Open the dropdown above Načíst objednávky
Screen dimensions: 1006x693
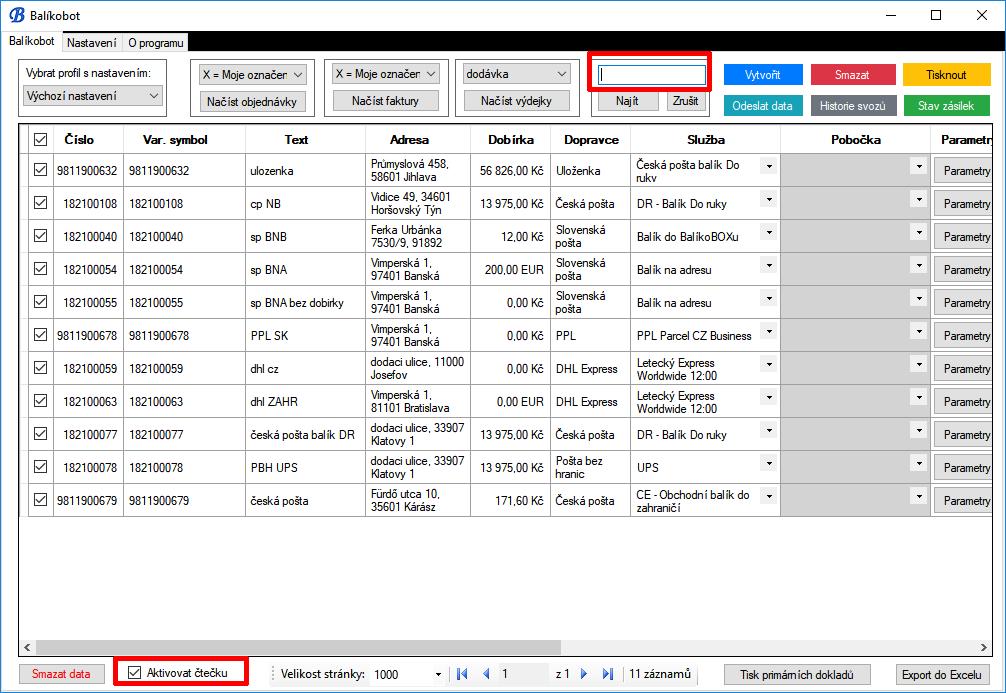pos(252,74)
